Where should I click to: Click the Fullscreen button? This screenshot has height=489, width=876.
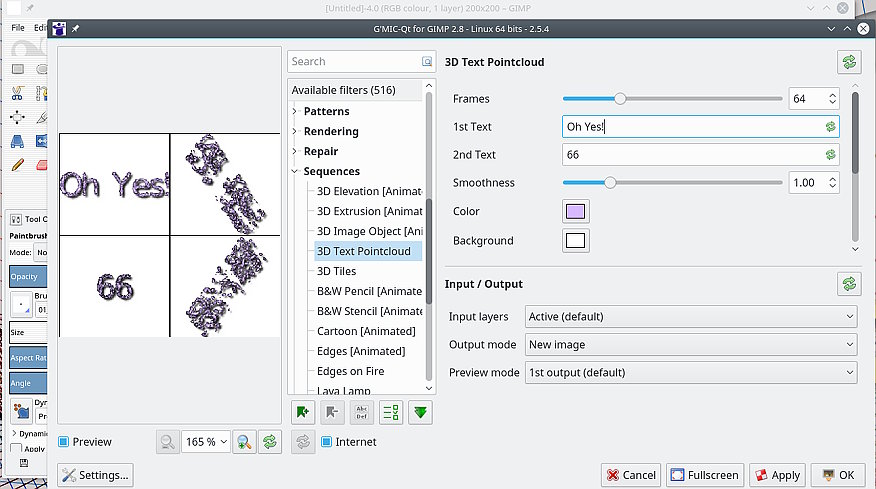(x=705, y=475)
